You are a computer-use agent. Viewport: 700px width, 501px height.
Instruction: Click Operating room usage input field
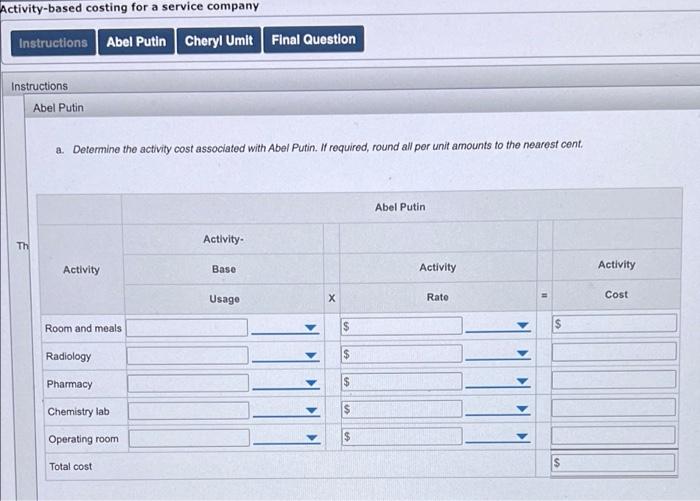189,438
